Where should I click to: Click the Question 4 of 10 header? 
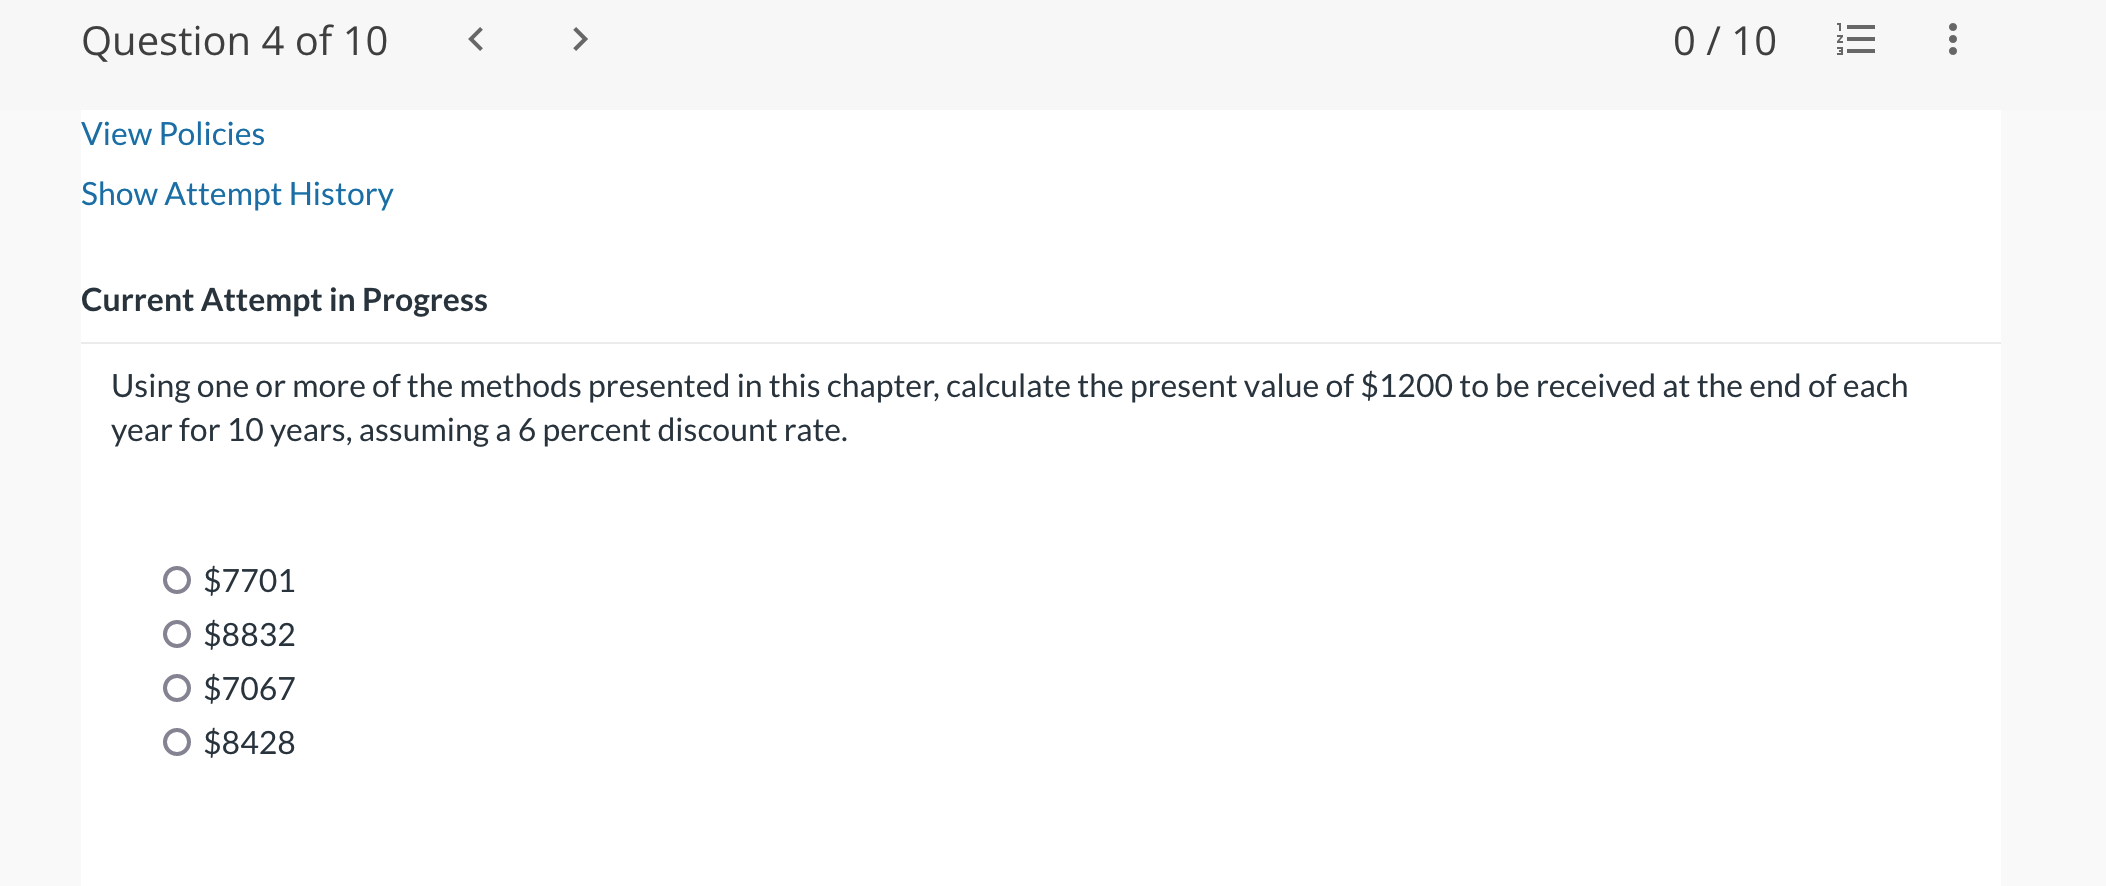point(236,40)
